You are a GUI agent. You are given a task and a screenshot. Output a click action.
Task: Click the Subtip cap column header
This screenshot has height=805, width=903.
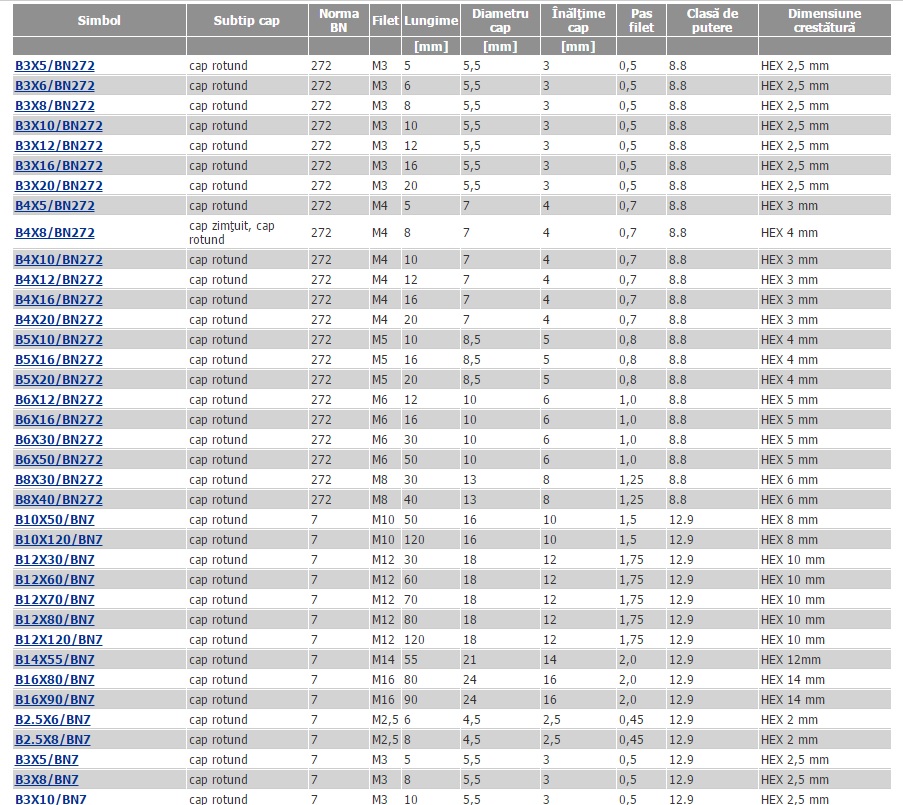click(x=246, y=21)
